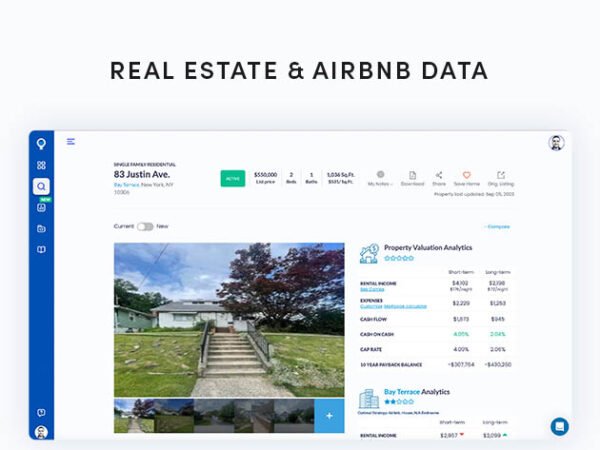This screenshot has height=450, width=600.
Task: Click the lightbulb logo at sidebar top
Action: [x=41, y=143]
